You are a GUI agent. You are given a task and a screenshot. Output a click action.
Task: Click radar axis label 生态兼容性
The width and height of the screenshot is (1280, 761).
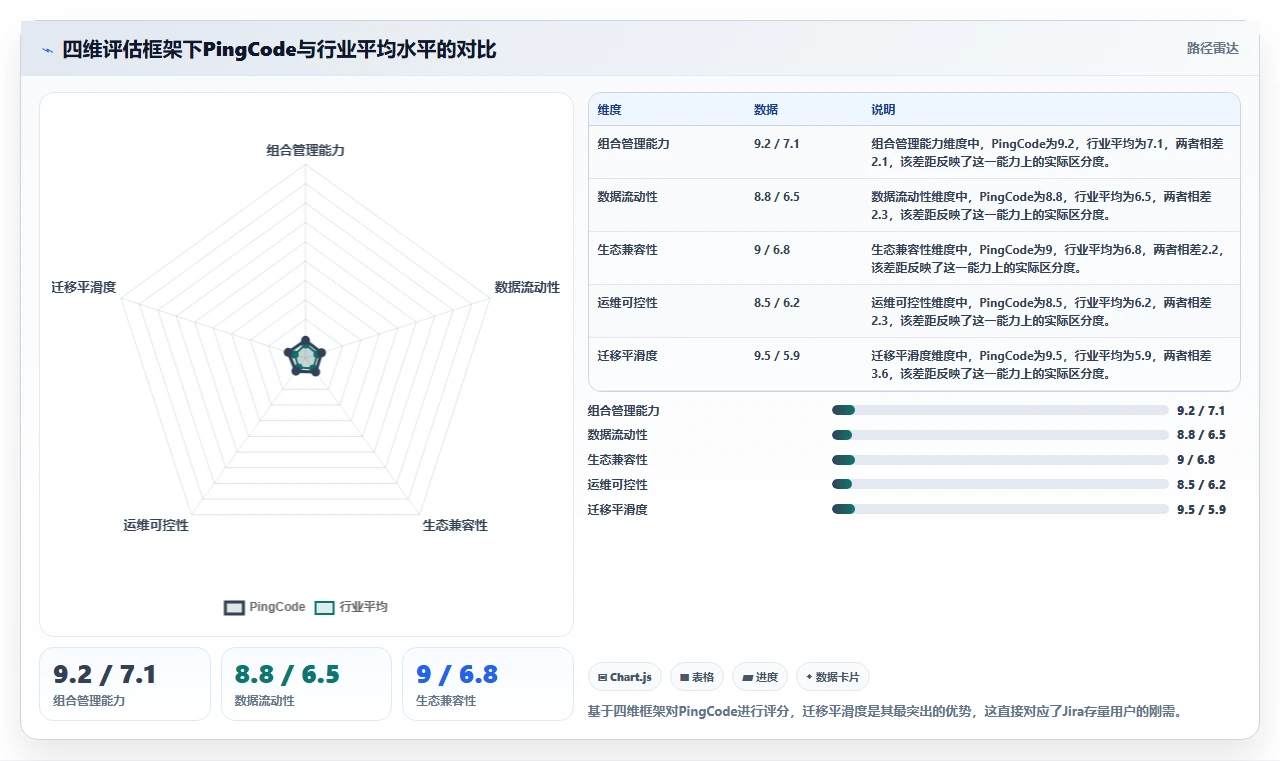455,525
